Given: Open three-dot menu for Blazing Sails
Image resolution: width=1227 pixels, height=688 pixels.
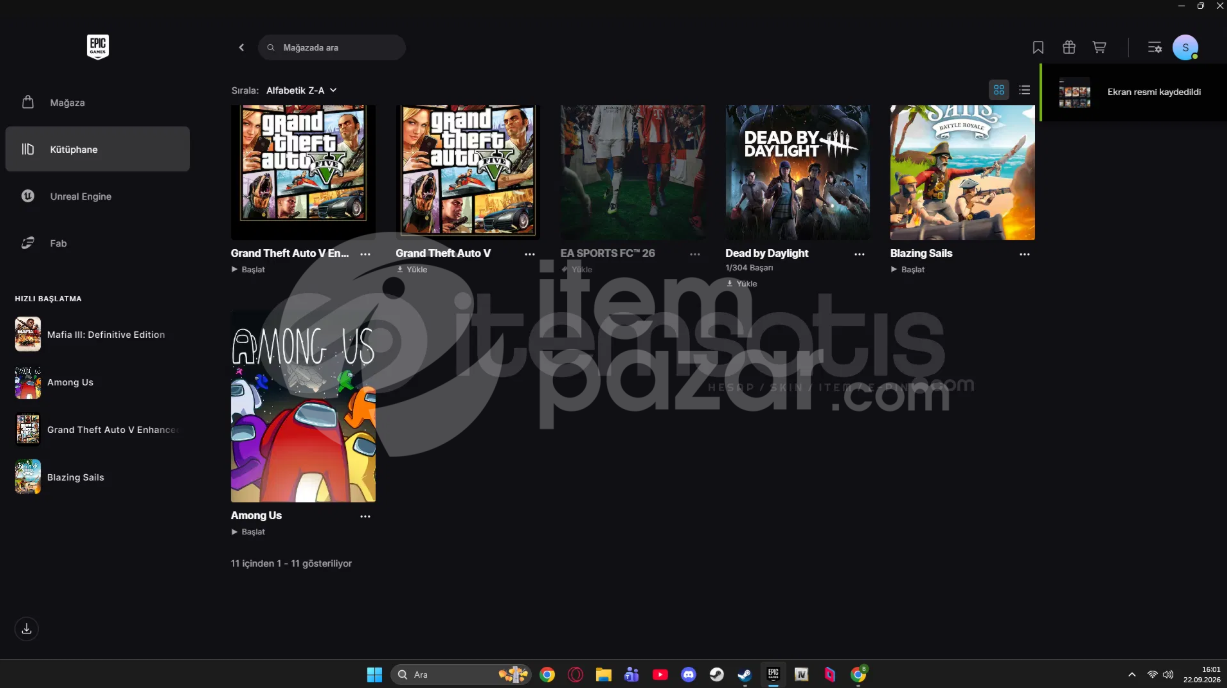Looking at the screenshot, I should click(1024, 254).
